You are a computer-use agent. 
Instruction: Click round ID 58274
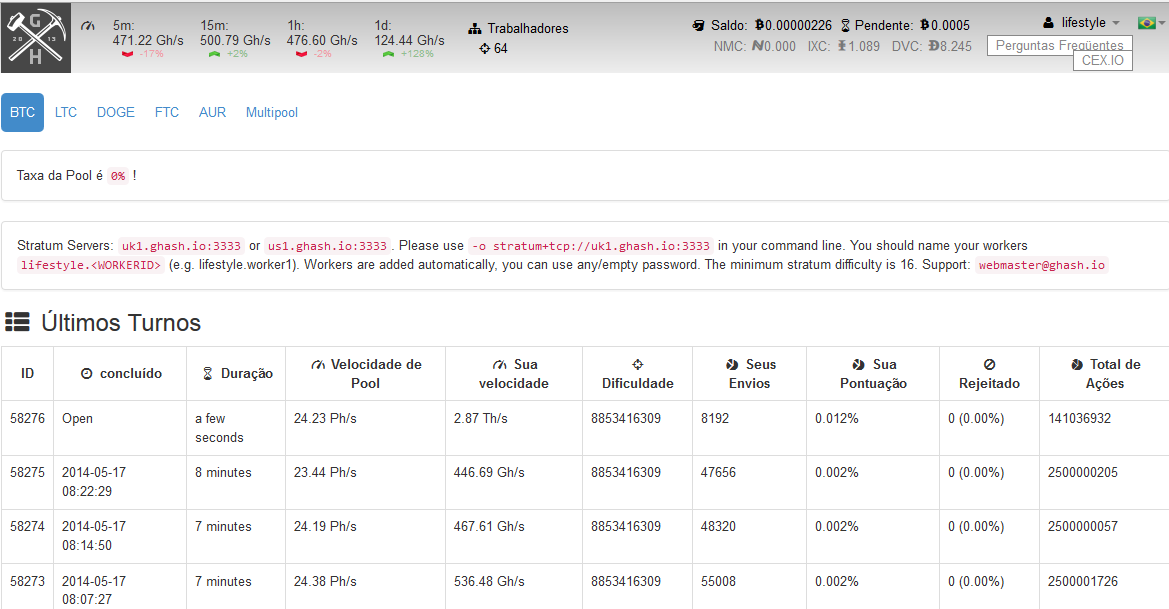pyautogui.click(x=28, y=526)
